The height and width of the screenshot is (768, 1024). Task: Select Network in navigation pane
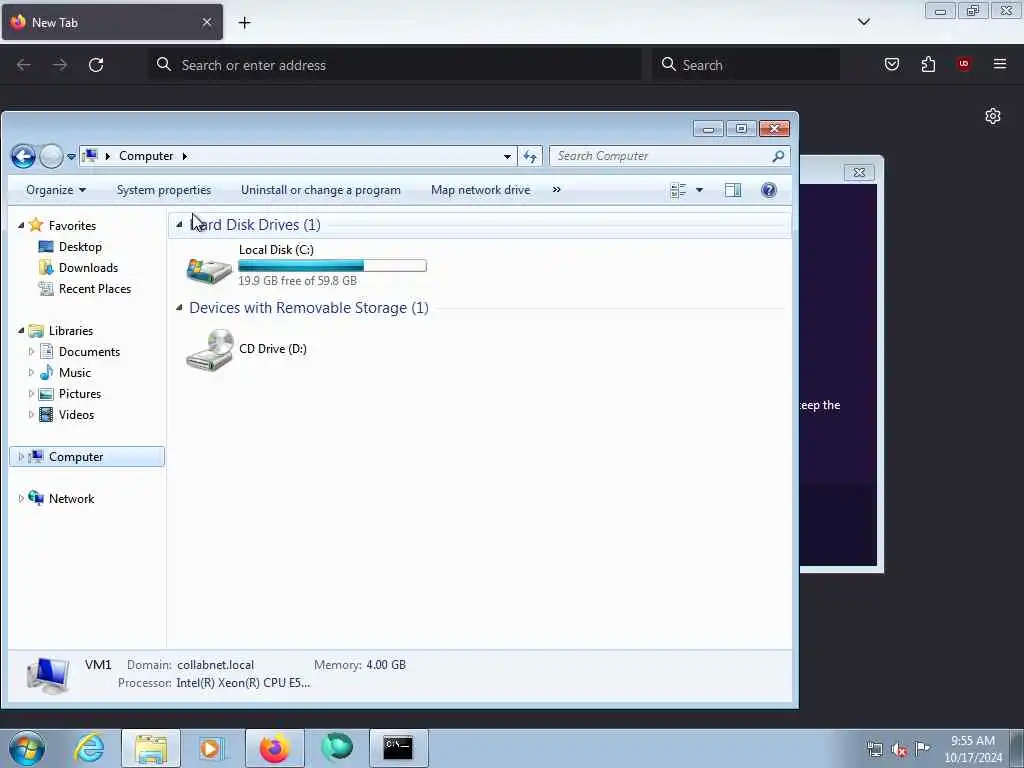71,499
